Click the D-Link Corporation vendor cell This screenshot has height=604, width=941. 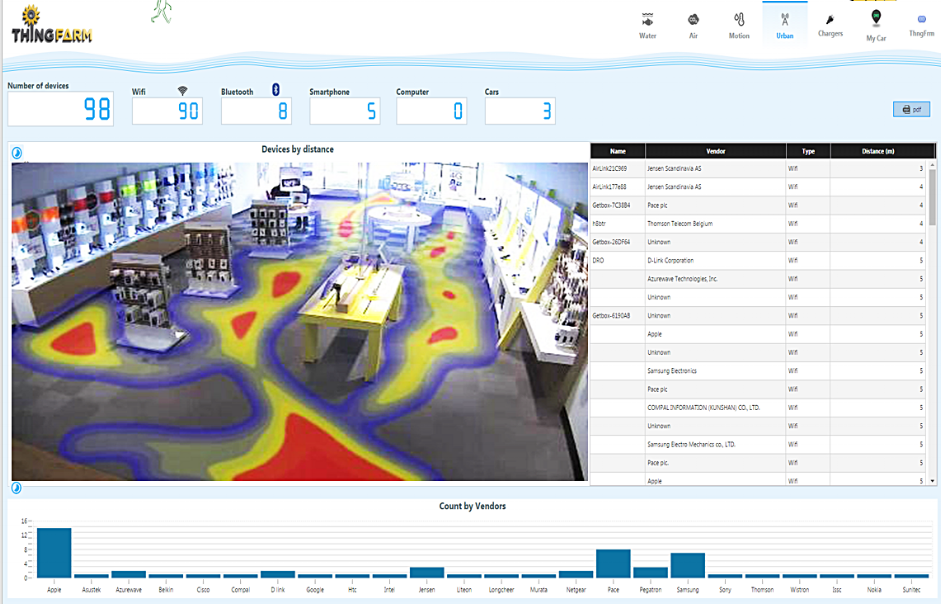click(715, 261)
